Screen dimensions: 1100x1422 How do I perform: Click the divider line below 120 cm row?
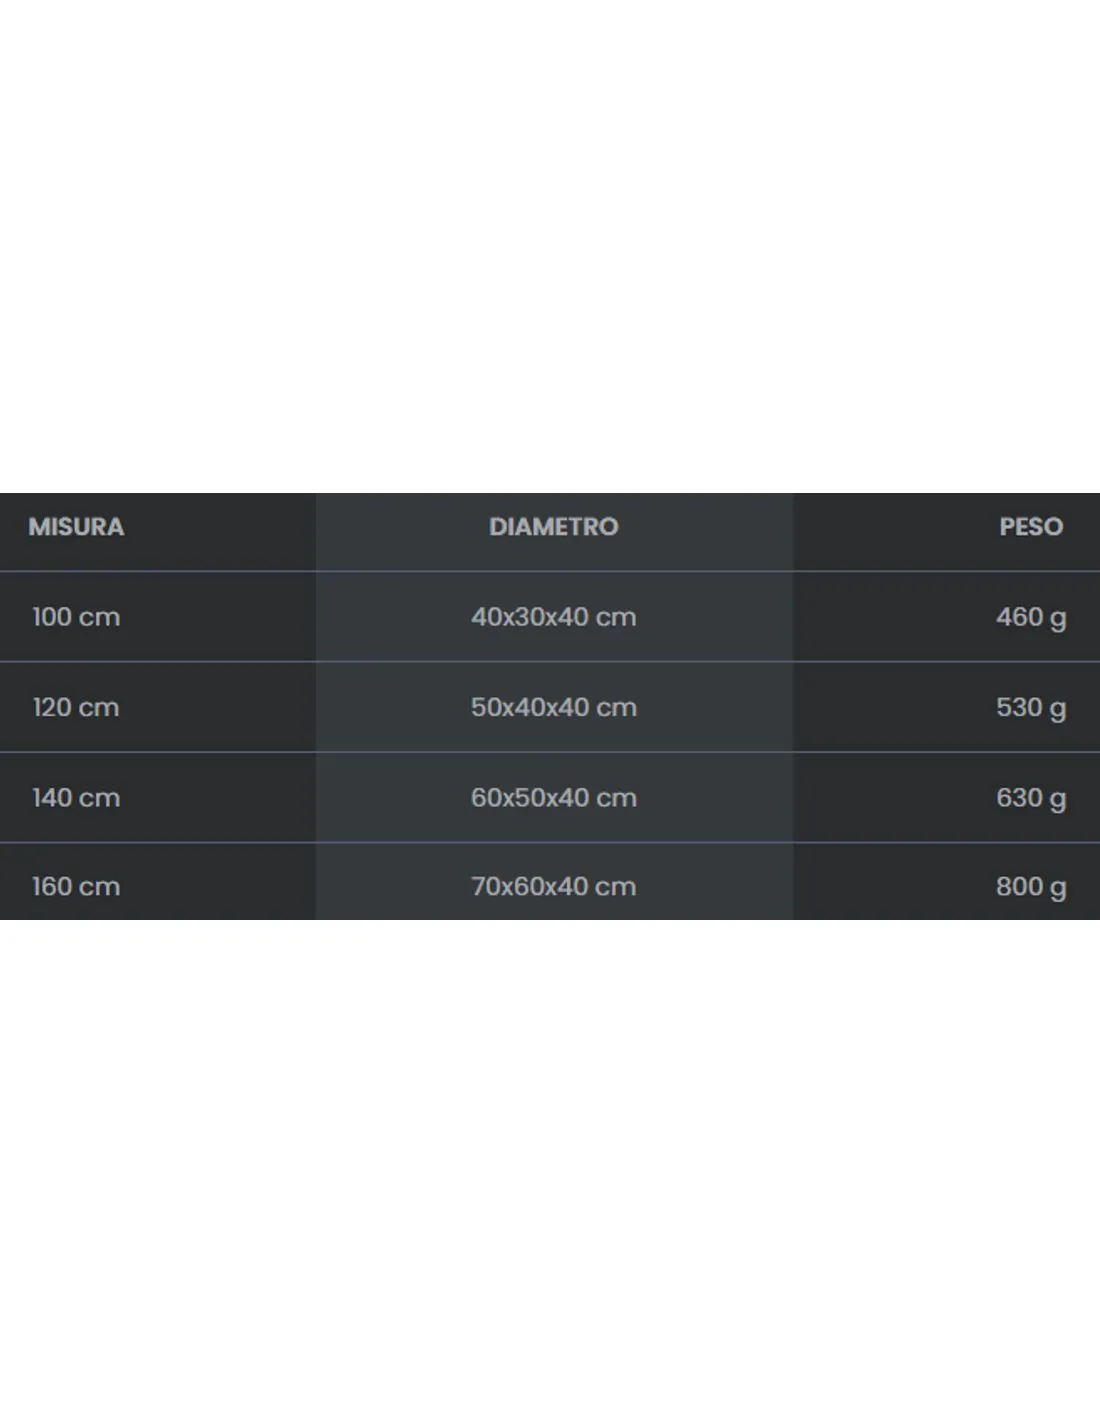(550, 752)
